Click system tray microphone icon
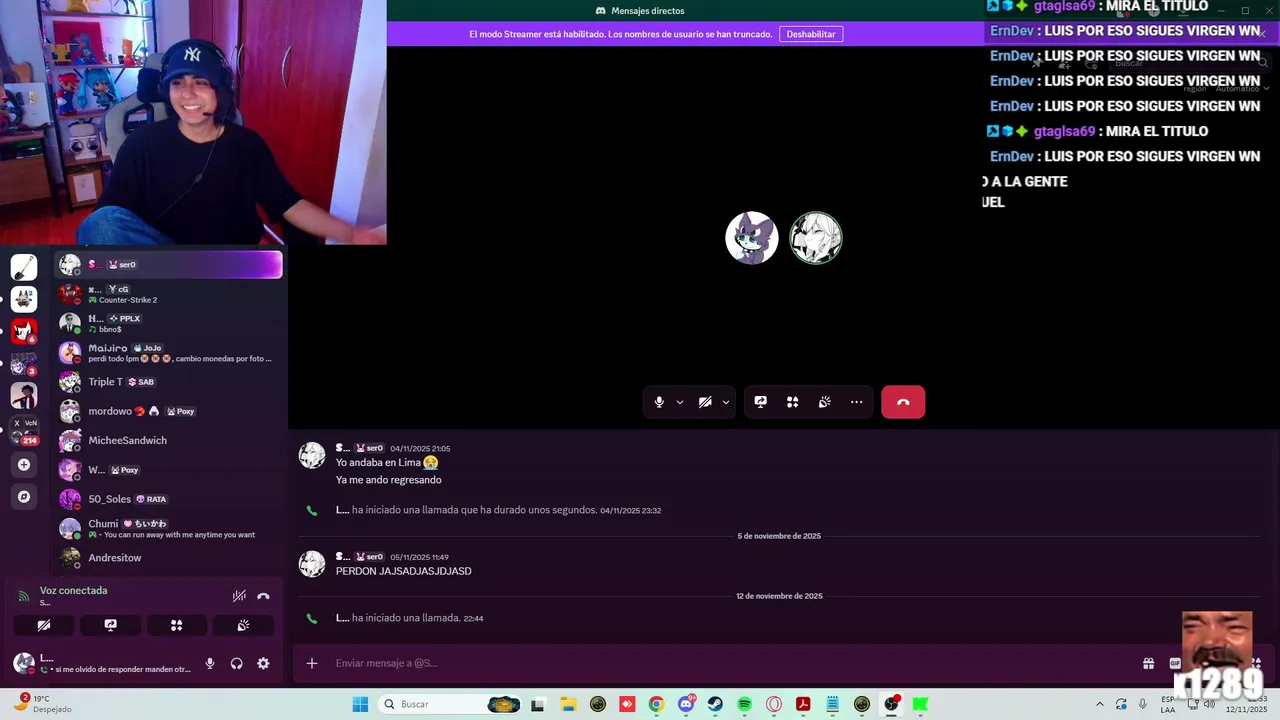This screenshot has width=1280, height=720. (x=1143, y=704)
